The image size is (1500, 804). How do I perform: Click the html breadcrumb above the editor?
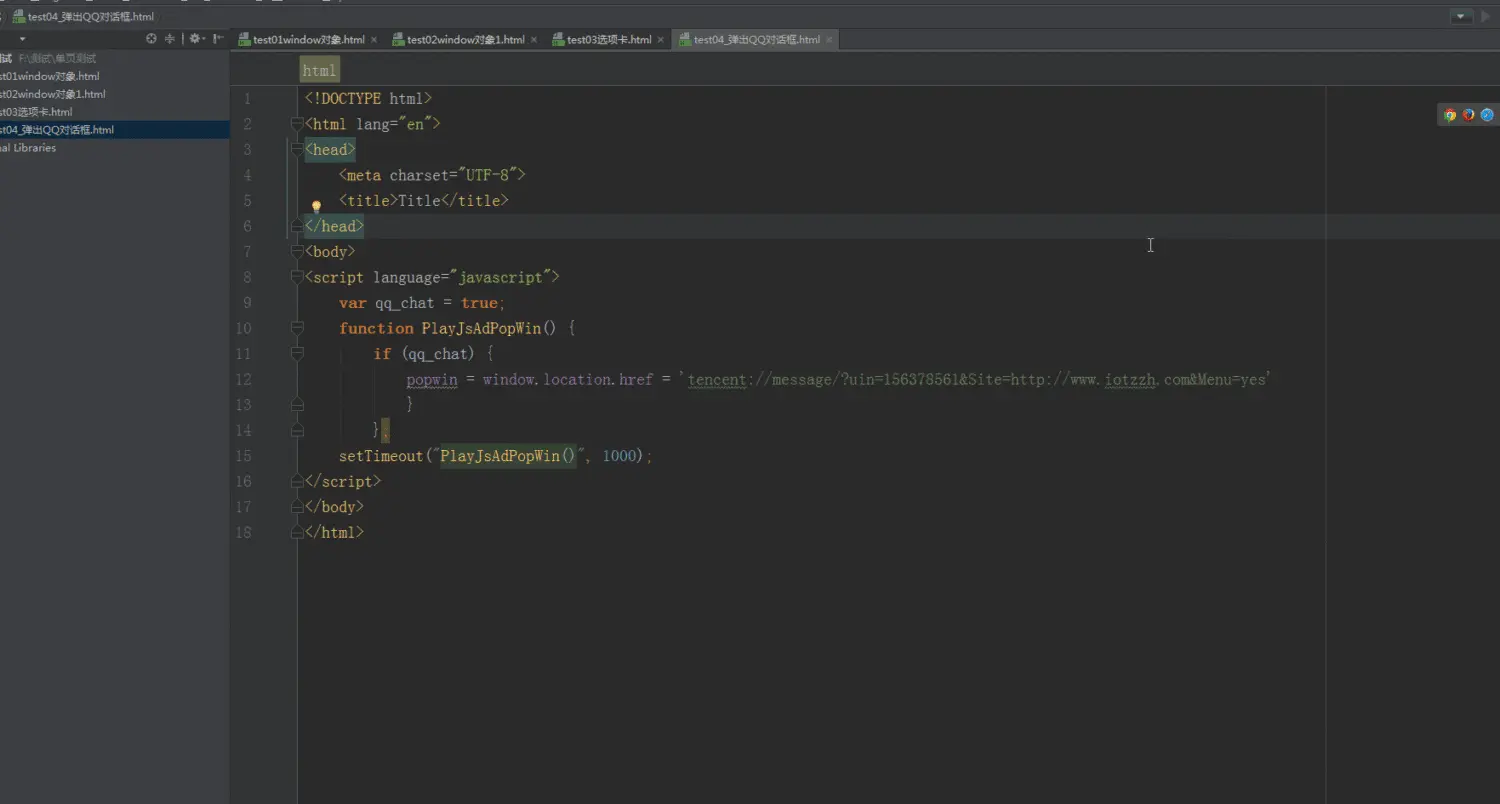tap(320, 70)
